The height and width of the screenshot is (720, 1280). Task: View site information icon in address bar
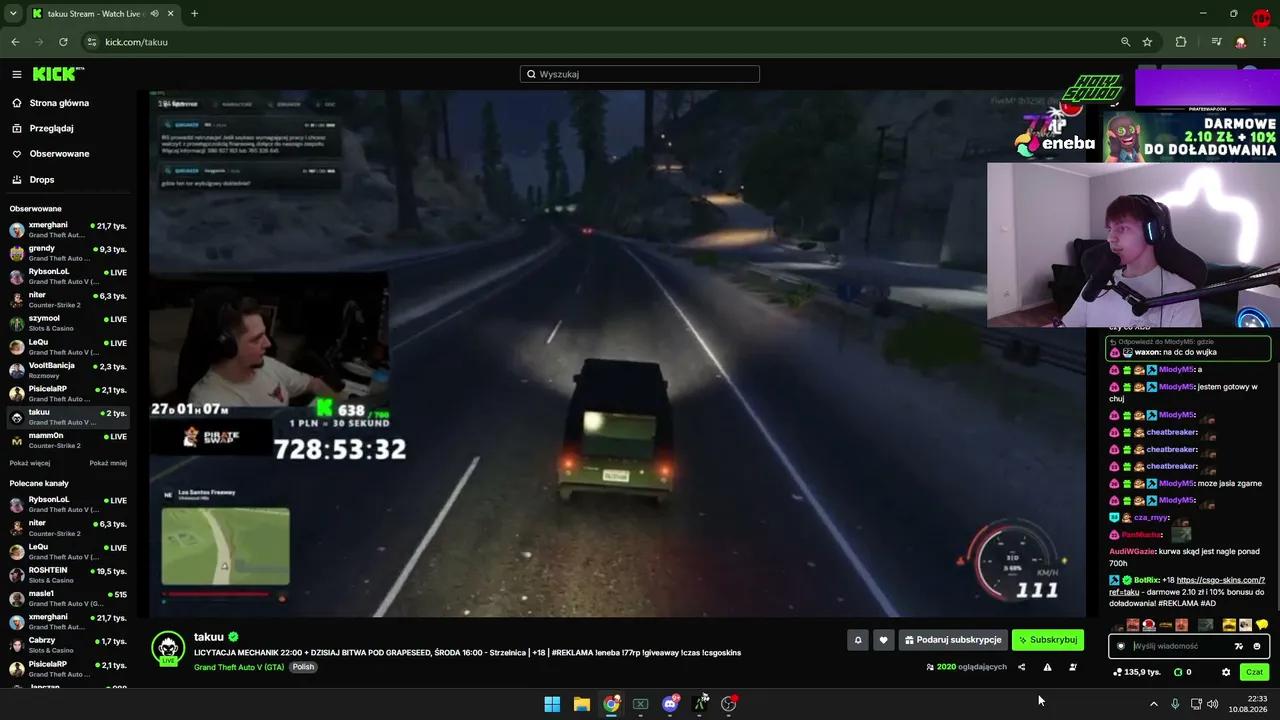tap(92, 42)
